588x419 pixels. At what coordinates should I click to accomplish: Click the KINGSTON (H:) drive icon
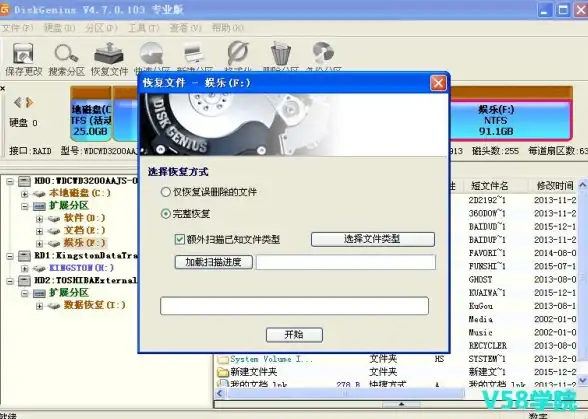tap(39, 268)
